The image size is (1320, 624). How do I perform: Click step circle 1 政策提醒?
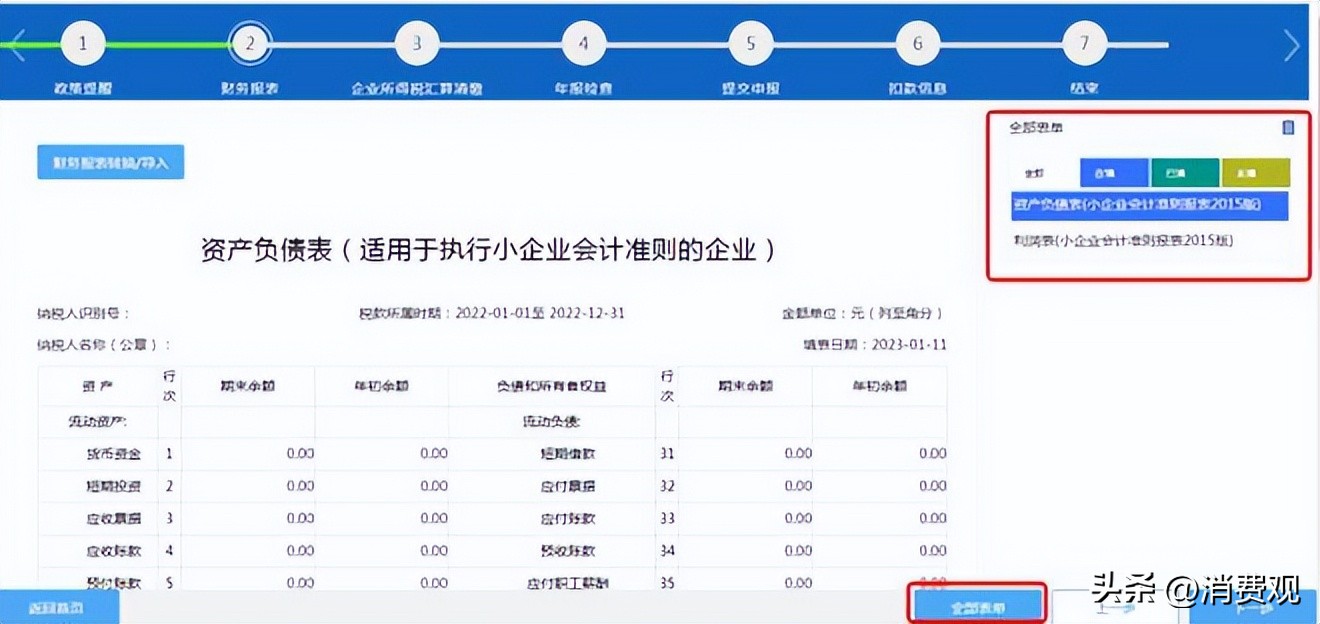click(82, 42)
